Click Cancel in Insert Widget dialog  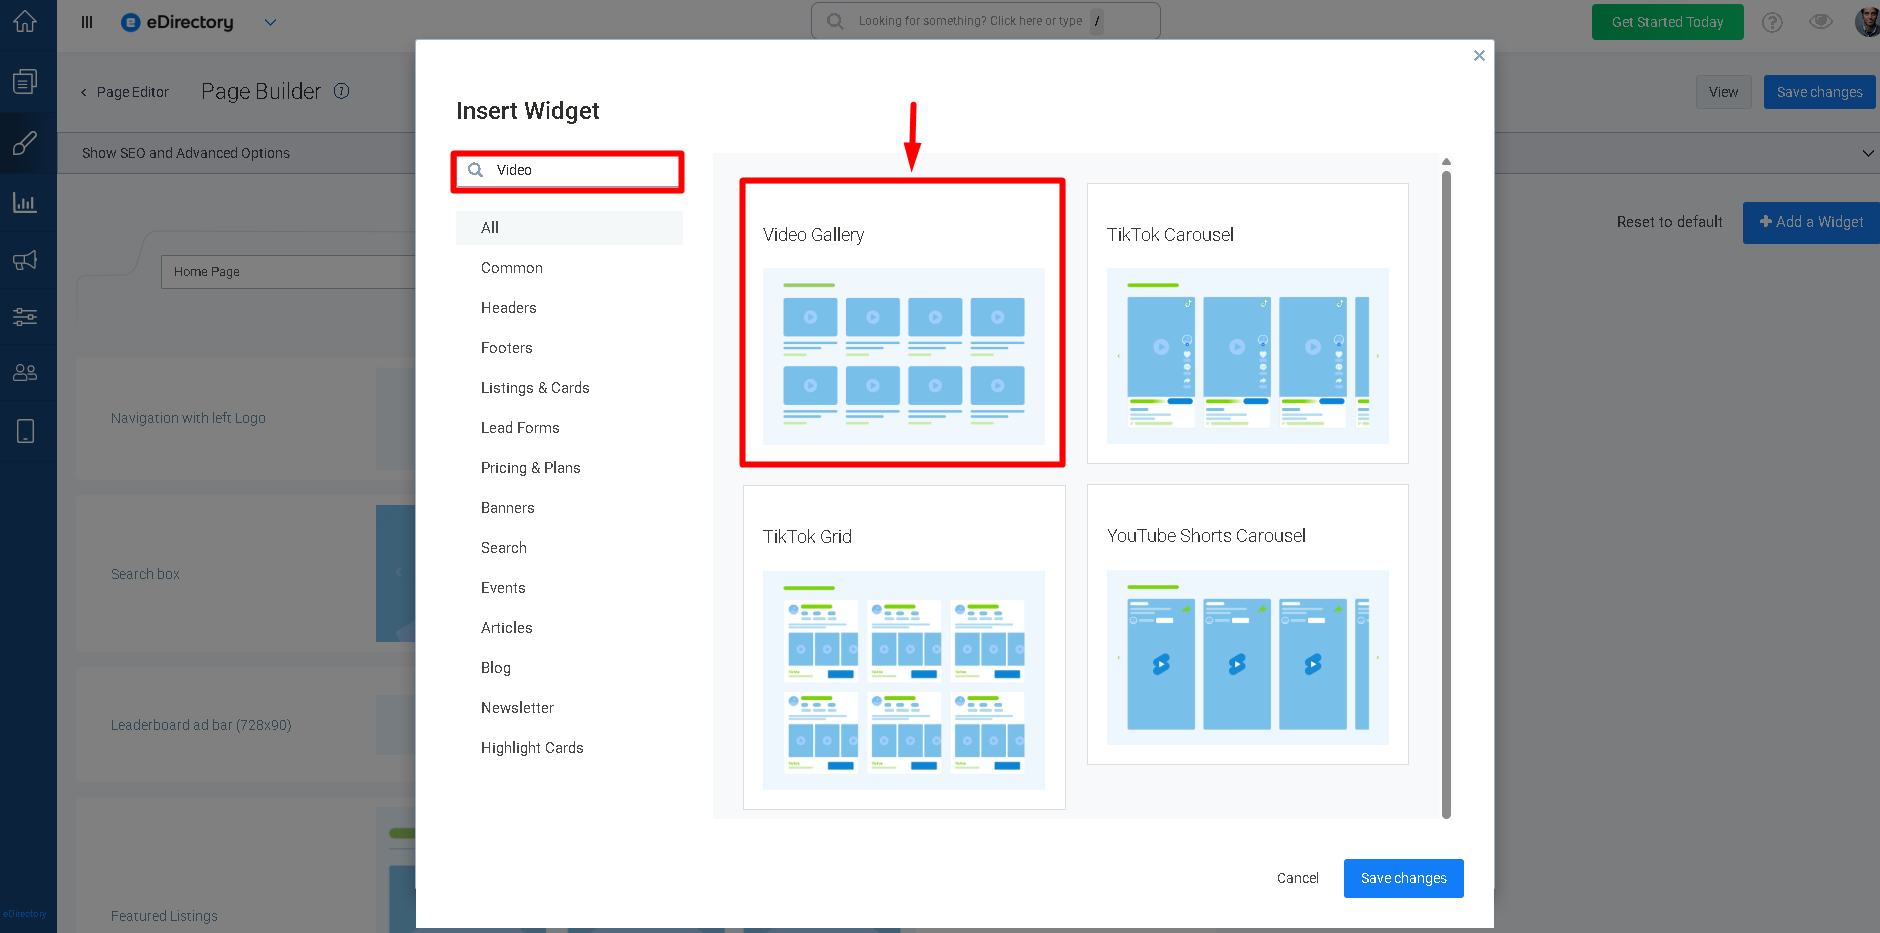pyautogui.click(x=1298, y=879)
